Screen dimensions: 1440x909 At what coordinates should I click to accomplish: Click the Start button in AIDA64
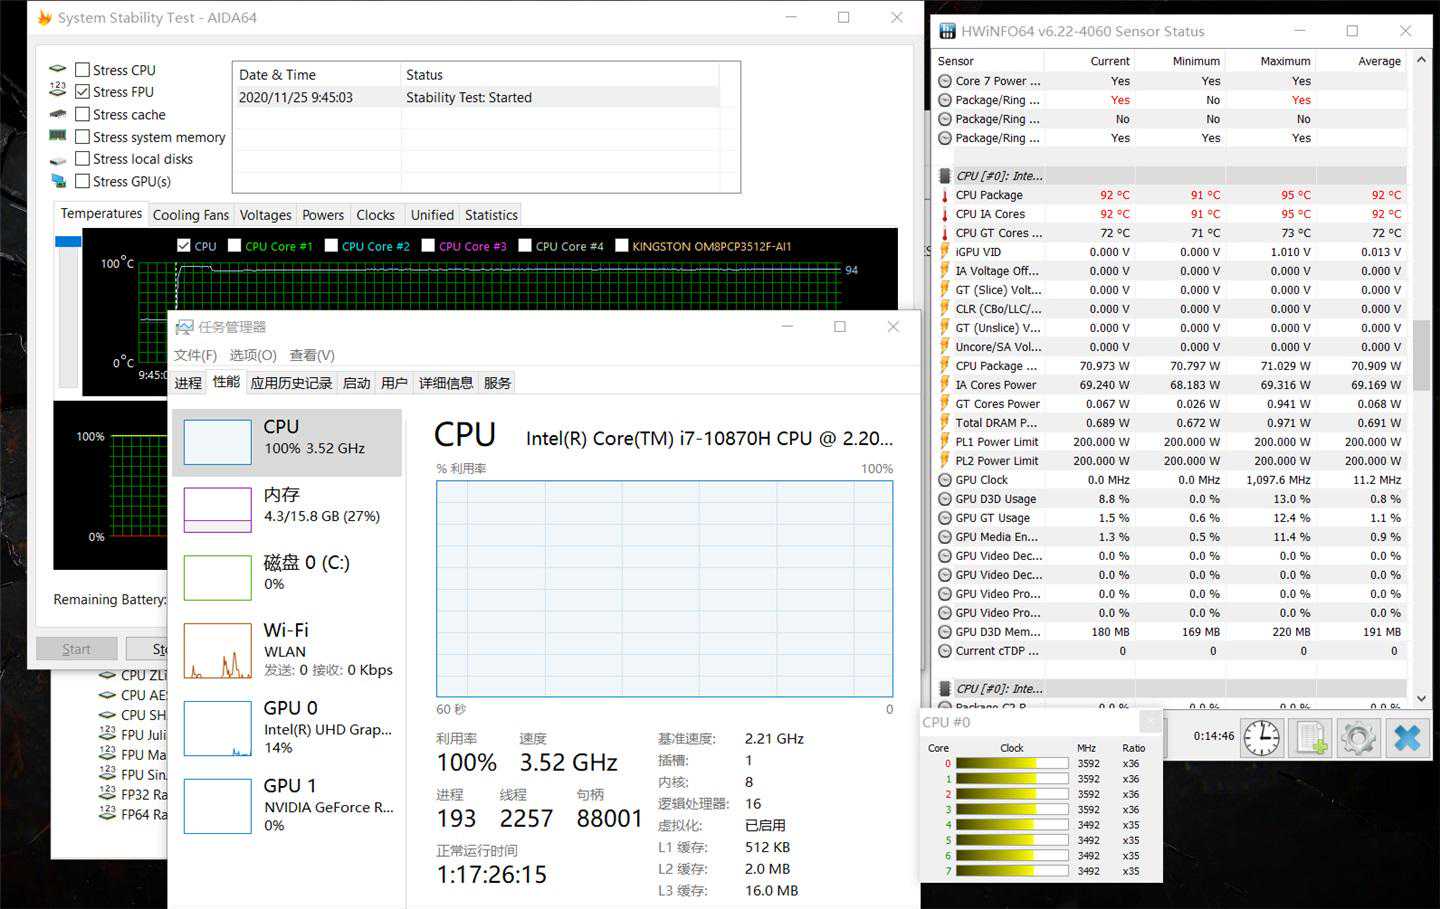point(76,649)
